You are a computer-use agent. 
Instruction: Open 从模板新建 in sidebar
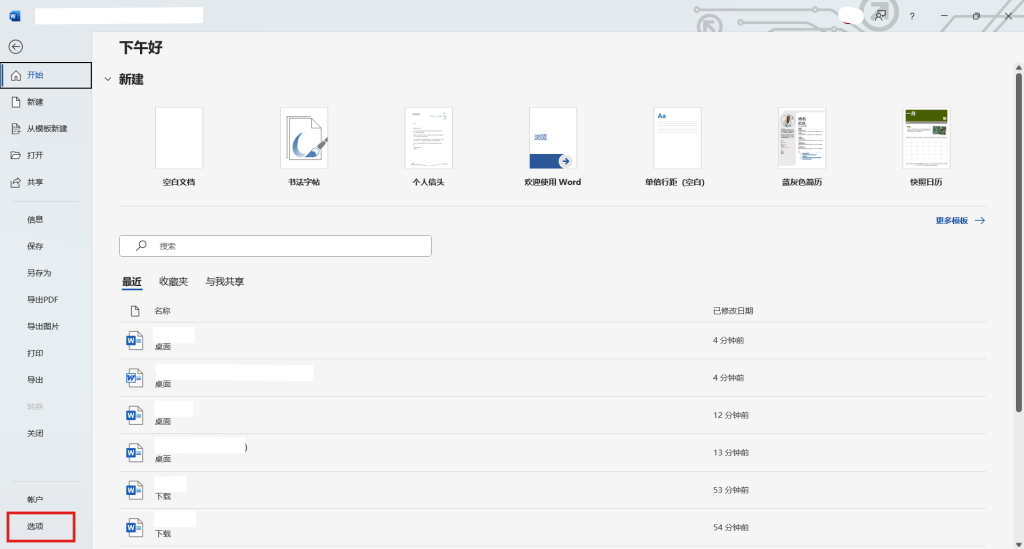[46, 129]
